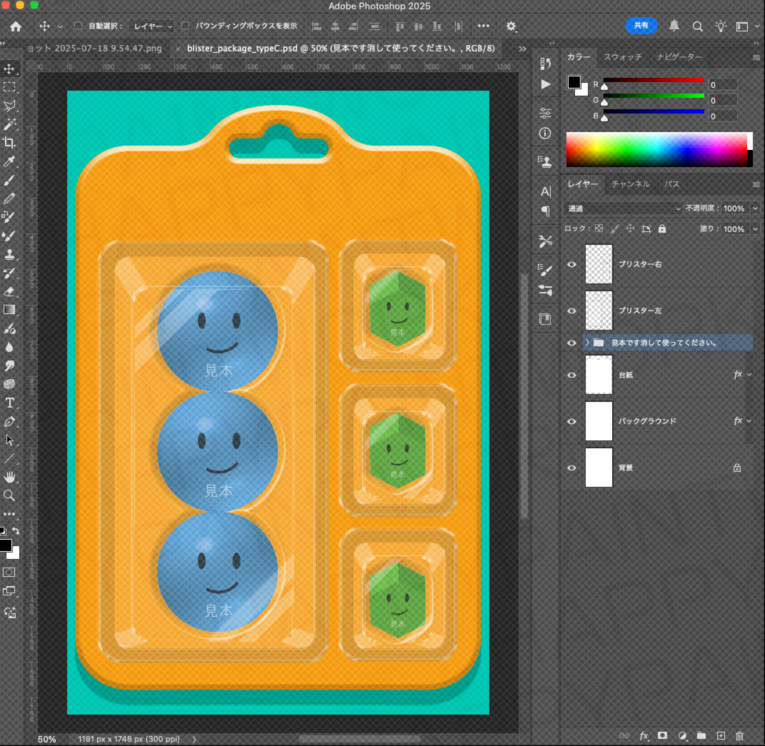Open the 不透明度 opacity dropdown arrow

point(753,208)
